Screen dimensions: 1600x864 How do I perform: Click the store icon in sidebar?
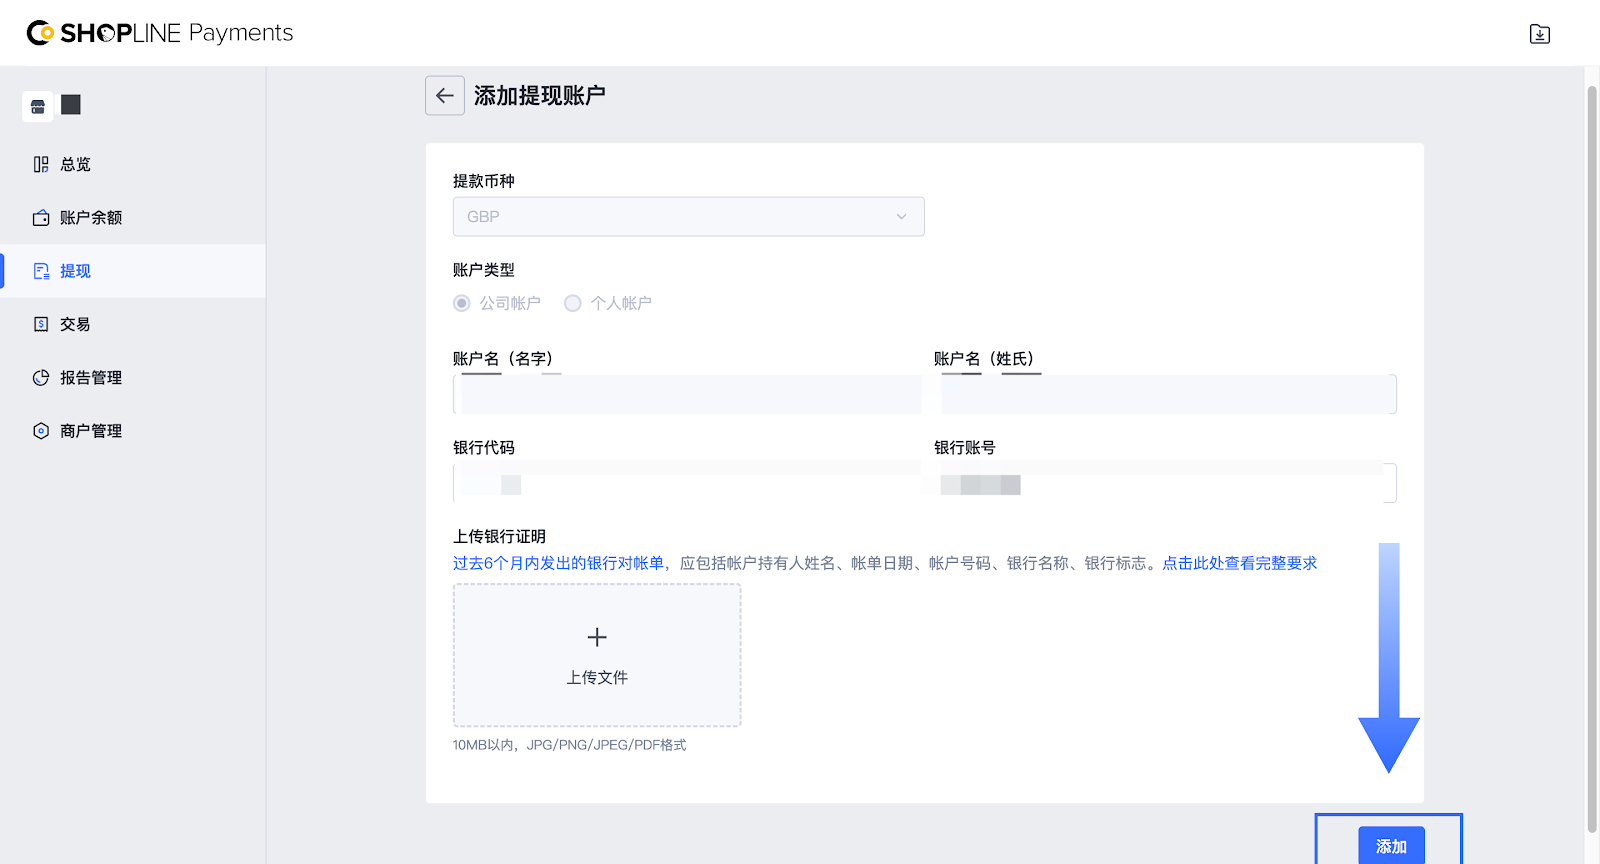click(38, 106)
